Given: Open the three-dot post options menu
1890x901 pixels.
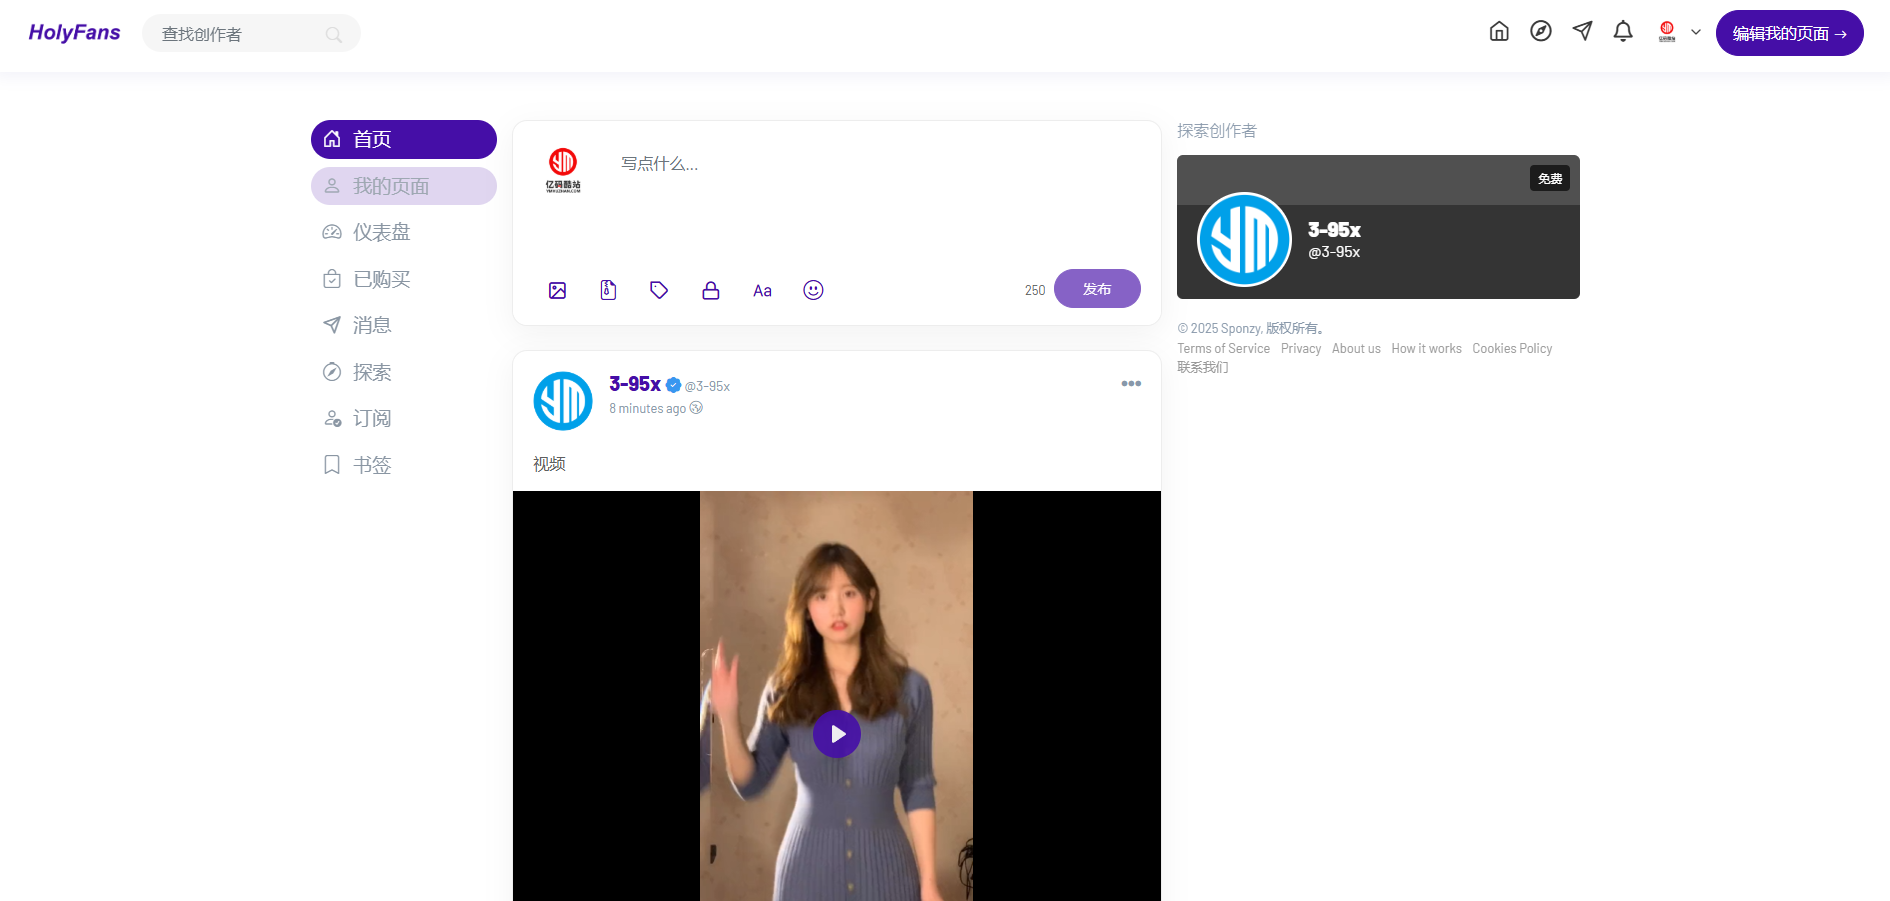Looking at the screenshot, I should click(x=1131, y=384).
